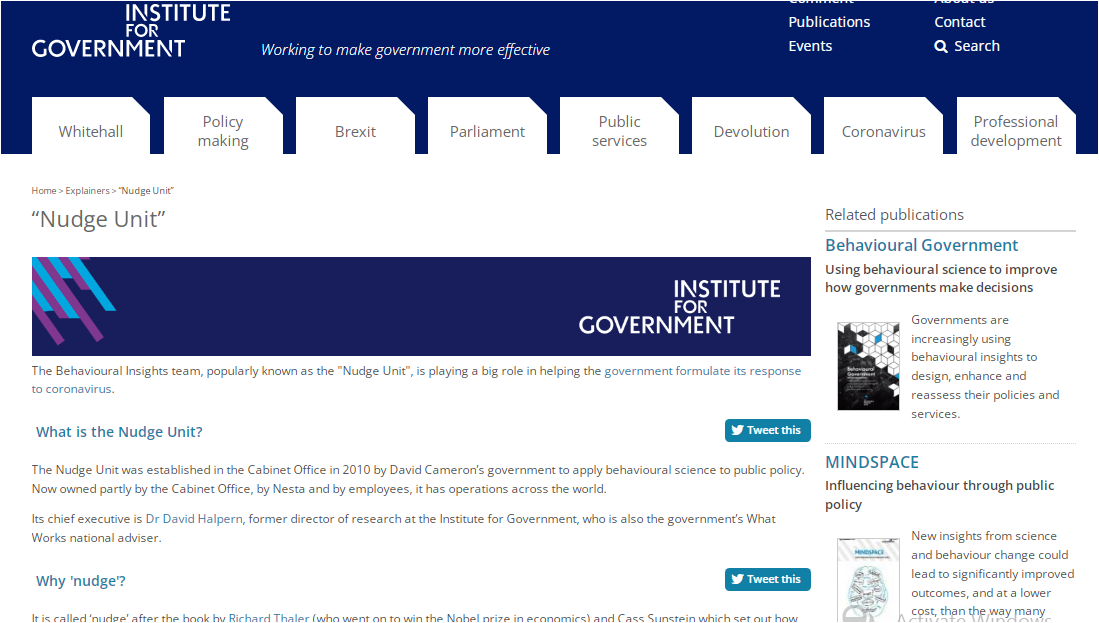Click the Home breadcrumb link
The height and width of the screenshot is (623, 1099).
[43, 191]
